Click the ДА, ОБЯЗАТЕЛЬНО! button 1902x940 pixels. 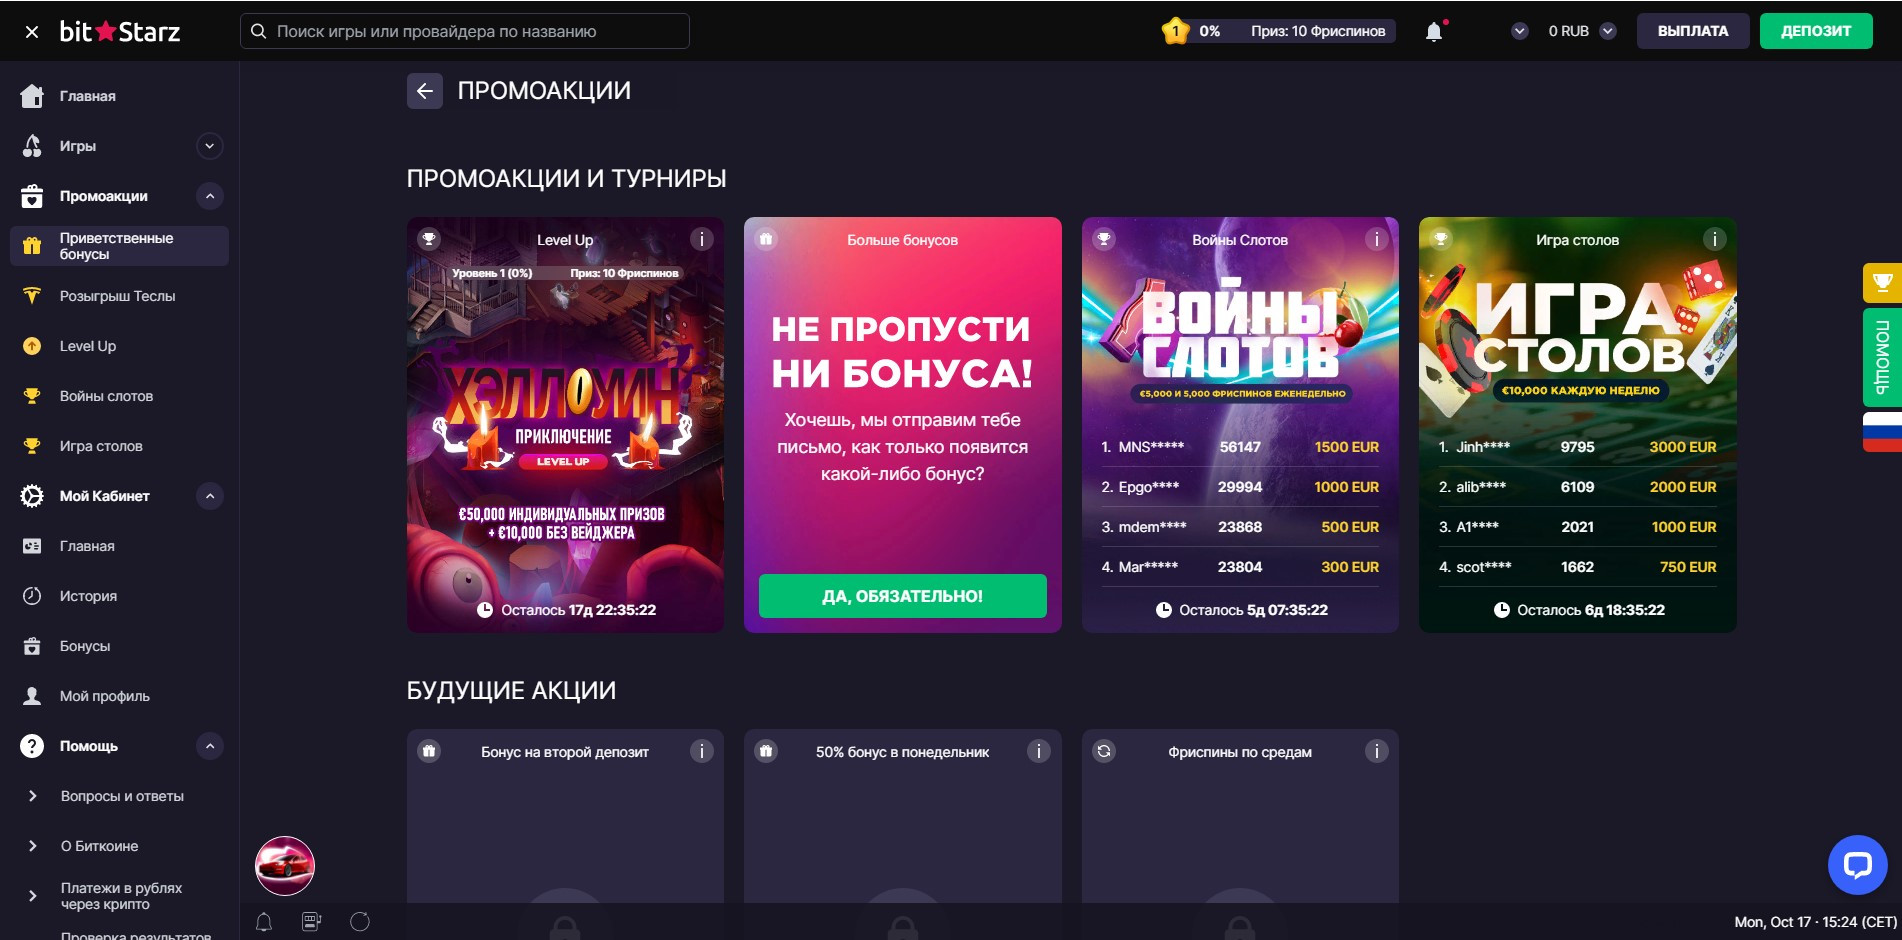(902, 596)
